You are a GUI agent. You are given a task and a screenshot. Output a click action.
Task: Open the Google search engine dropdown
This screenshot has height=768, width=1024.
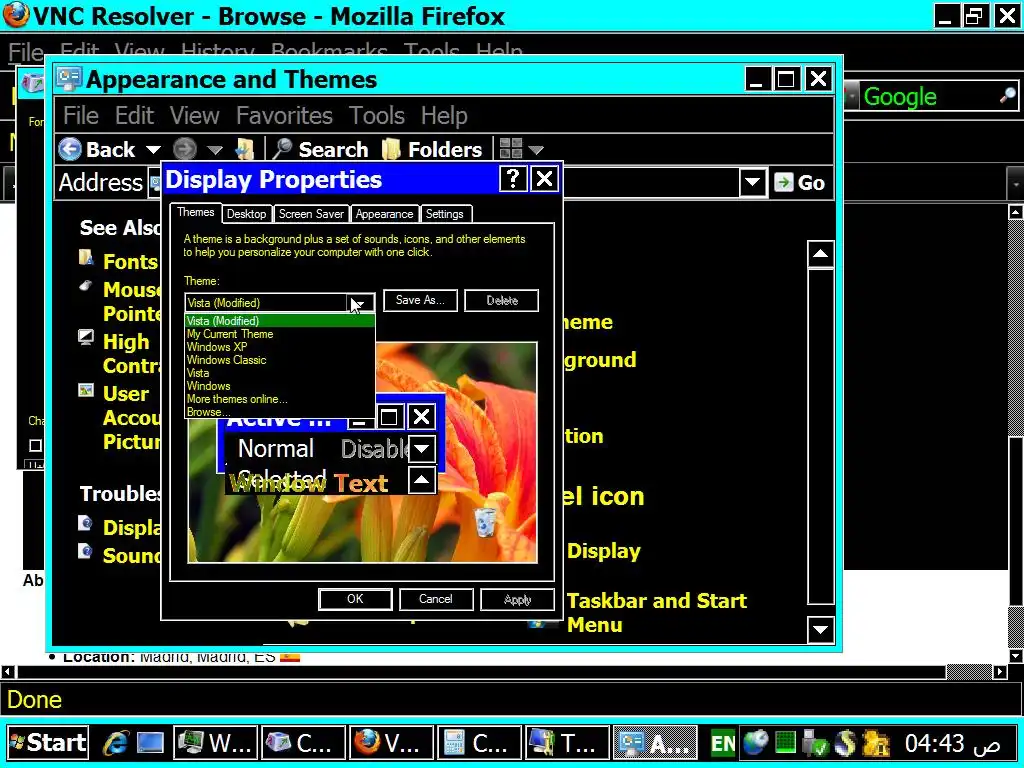pos(852,97)
